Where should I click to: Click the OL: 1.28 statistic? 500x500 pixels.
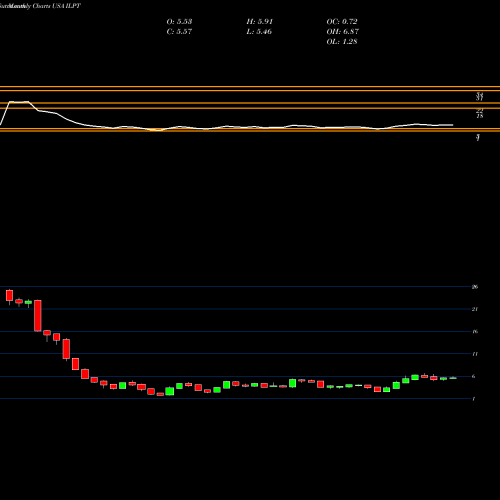pyautogui.click(x=342, y=42)
